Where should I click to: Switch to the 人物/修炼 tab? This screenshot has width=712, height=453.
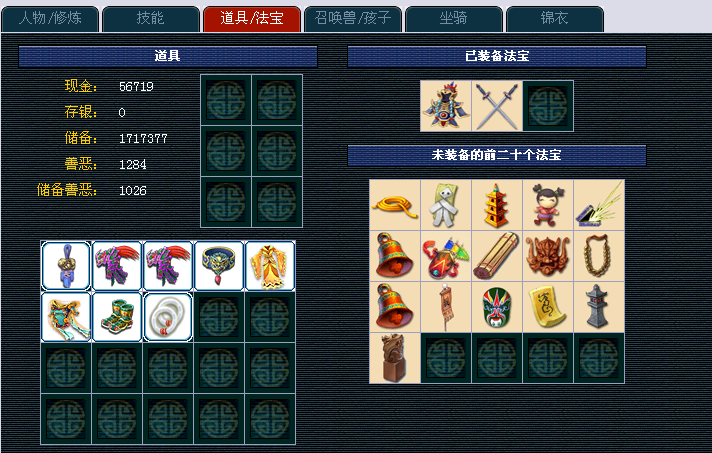tap(50, 19)
